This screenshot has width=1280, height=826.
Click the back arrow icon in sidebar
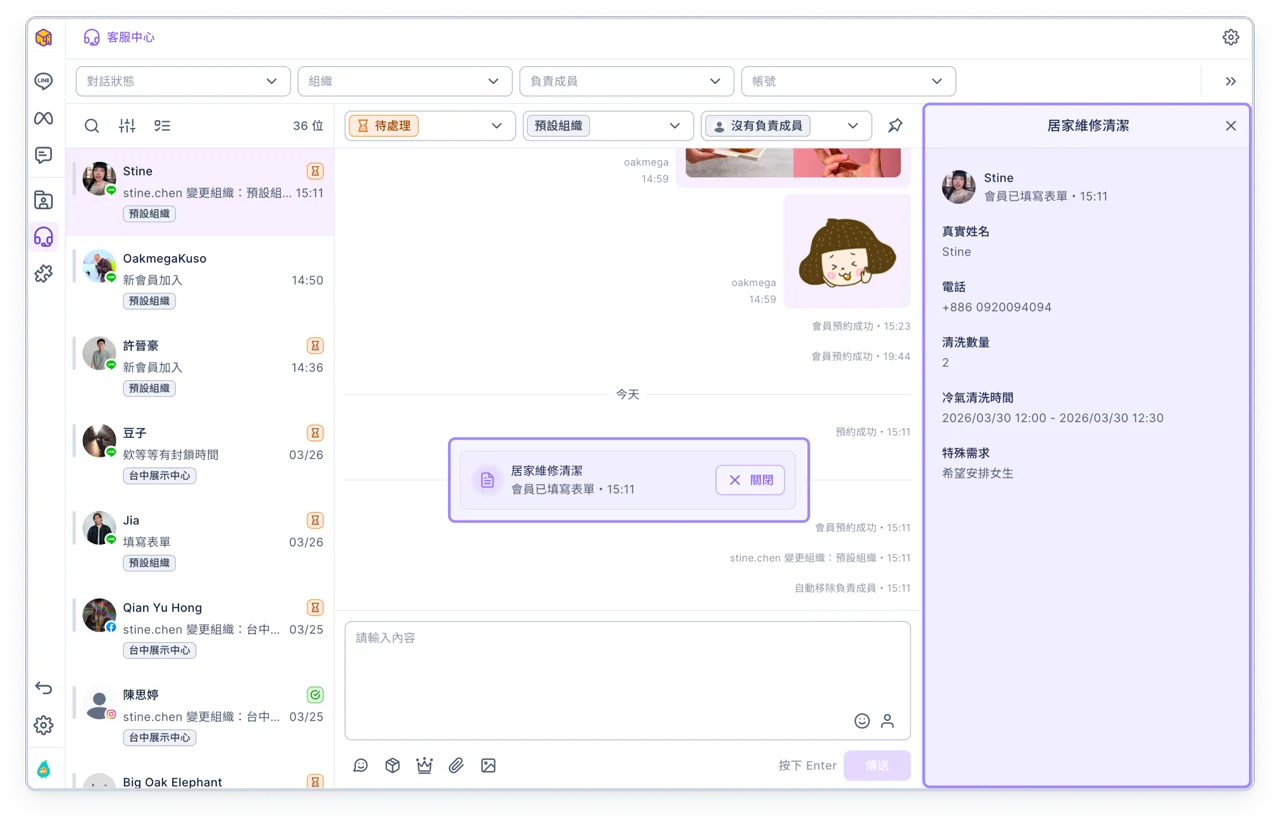(x=43, y=688)
